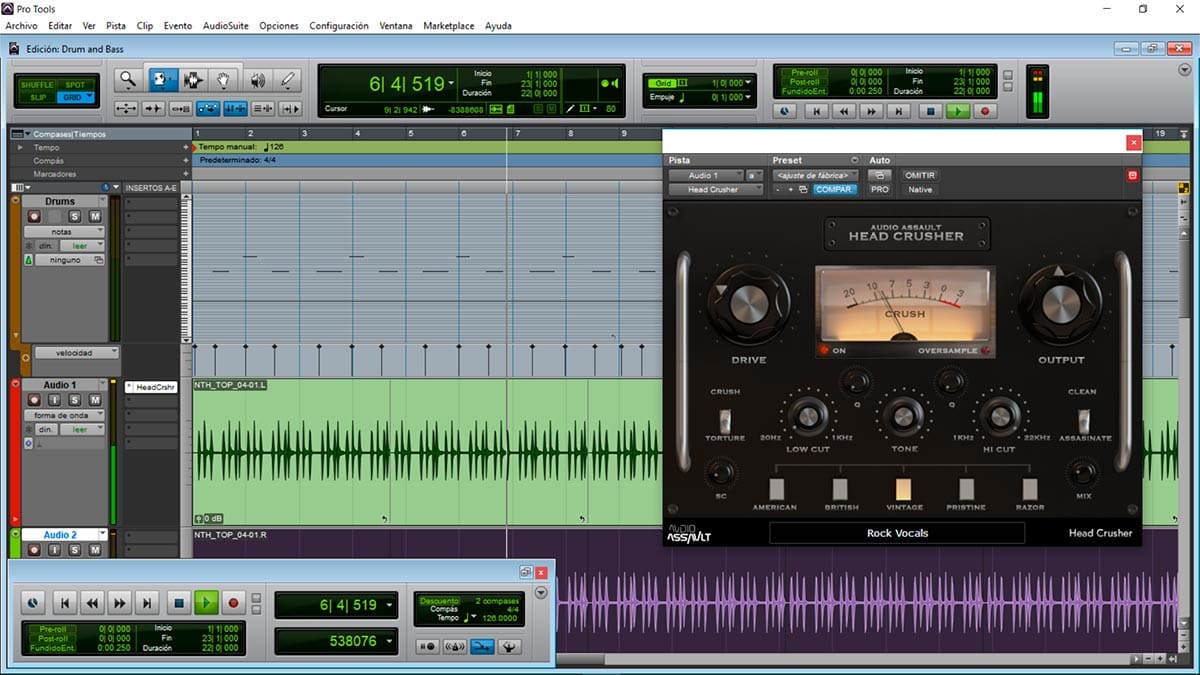Click the online button in floating Transport
The height and width of the screenshot is (675, 1200).
(33, 603)
